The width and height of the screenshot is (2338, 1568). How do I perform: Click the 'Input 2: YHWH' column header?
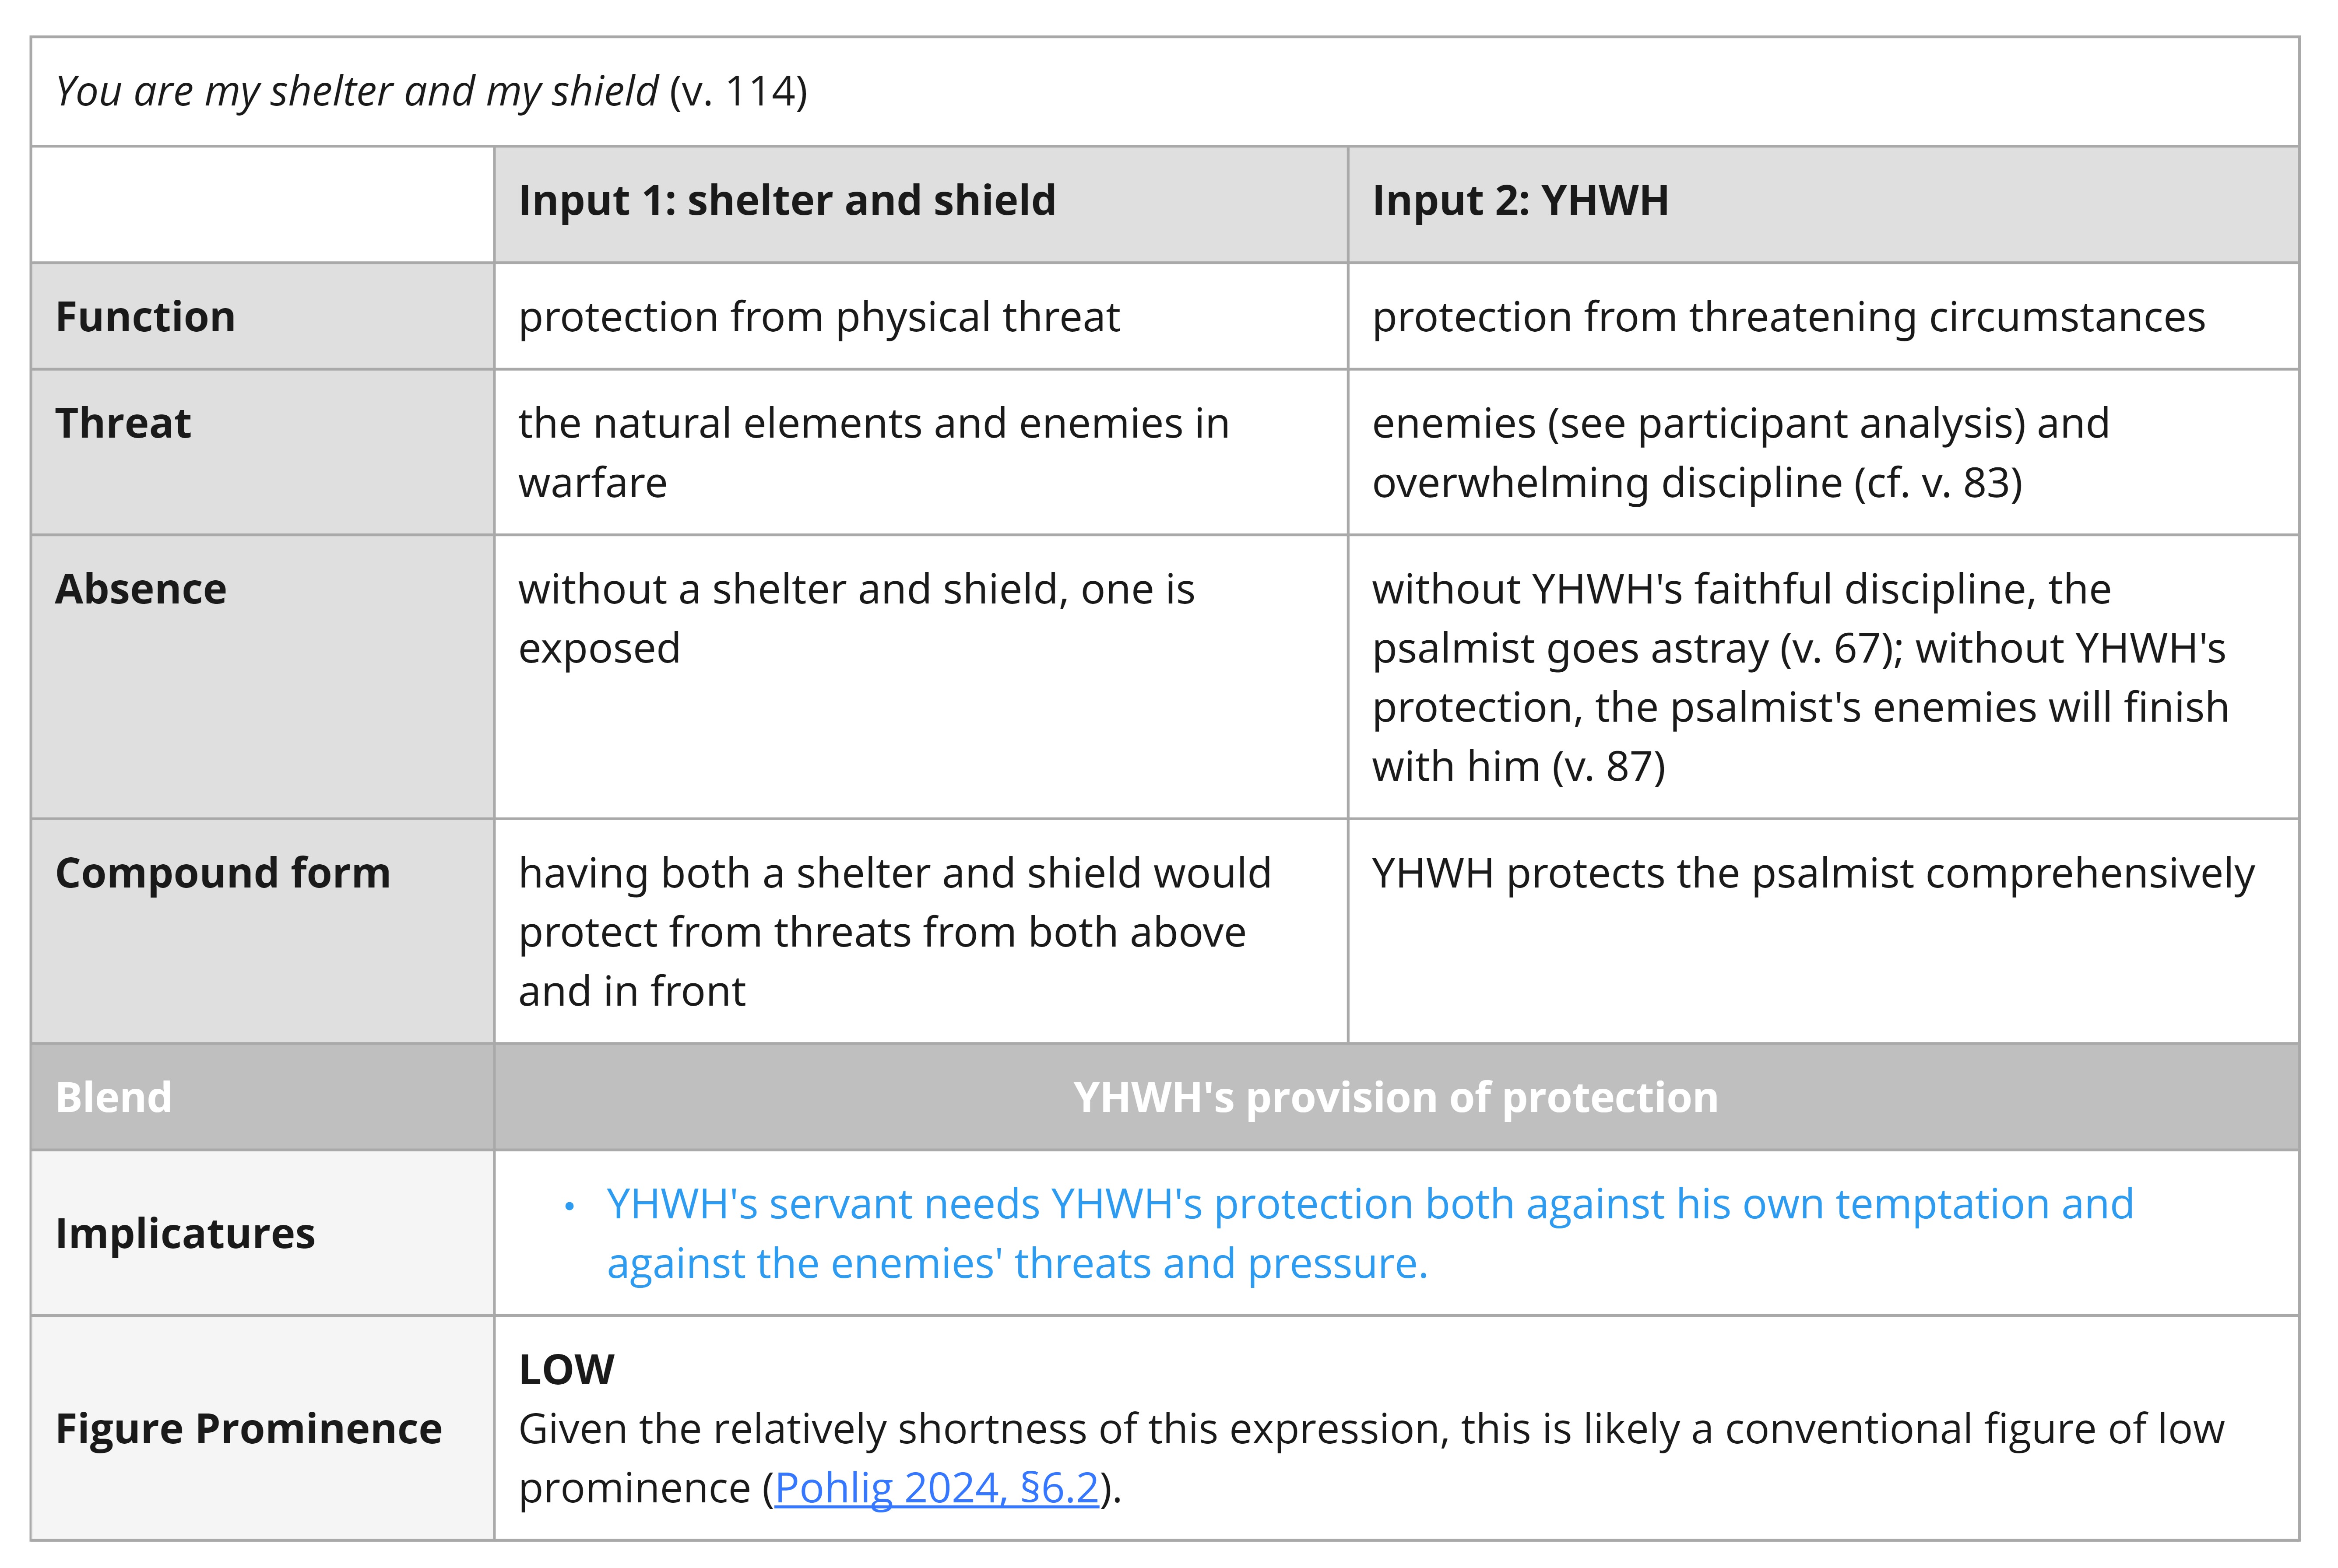[1520, 200]
